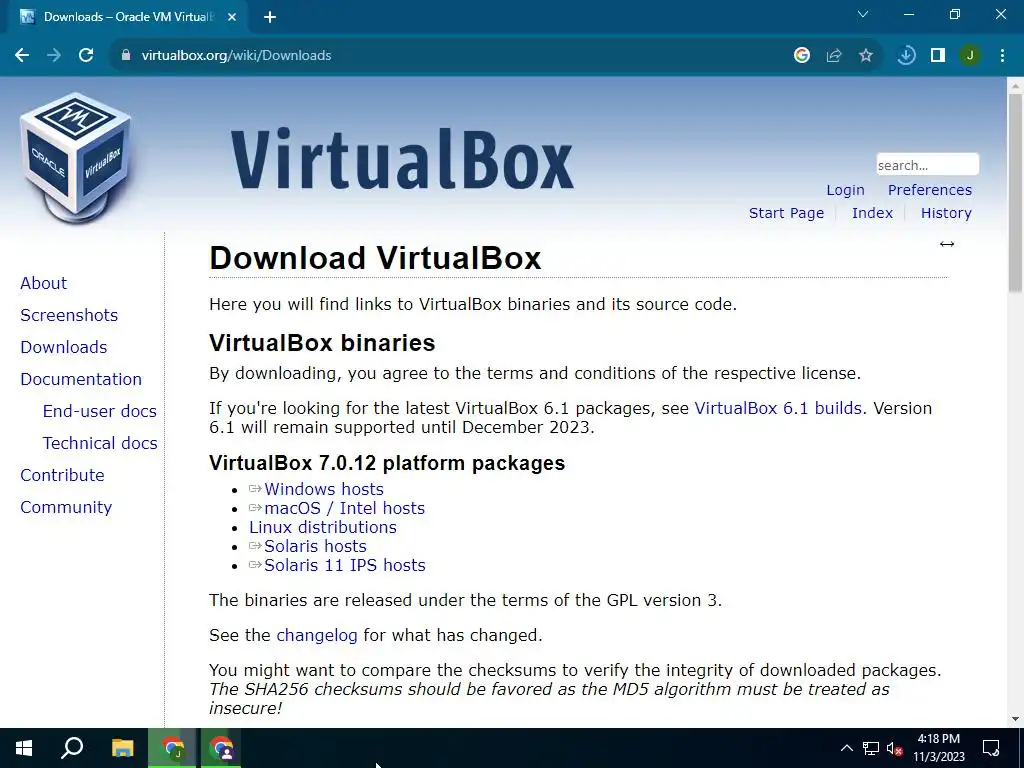Image resolution: width=1024 pixels, height=768 pixels.
Task: Click the tab search chevron
Action: point(863,14)
